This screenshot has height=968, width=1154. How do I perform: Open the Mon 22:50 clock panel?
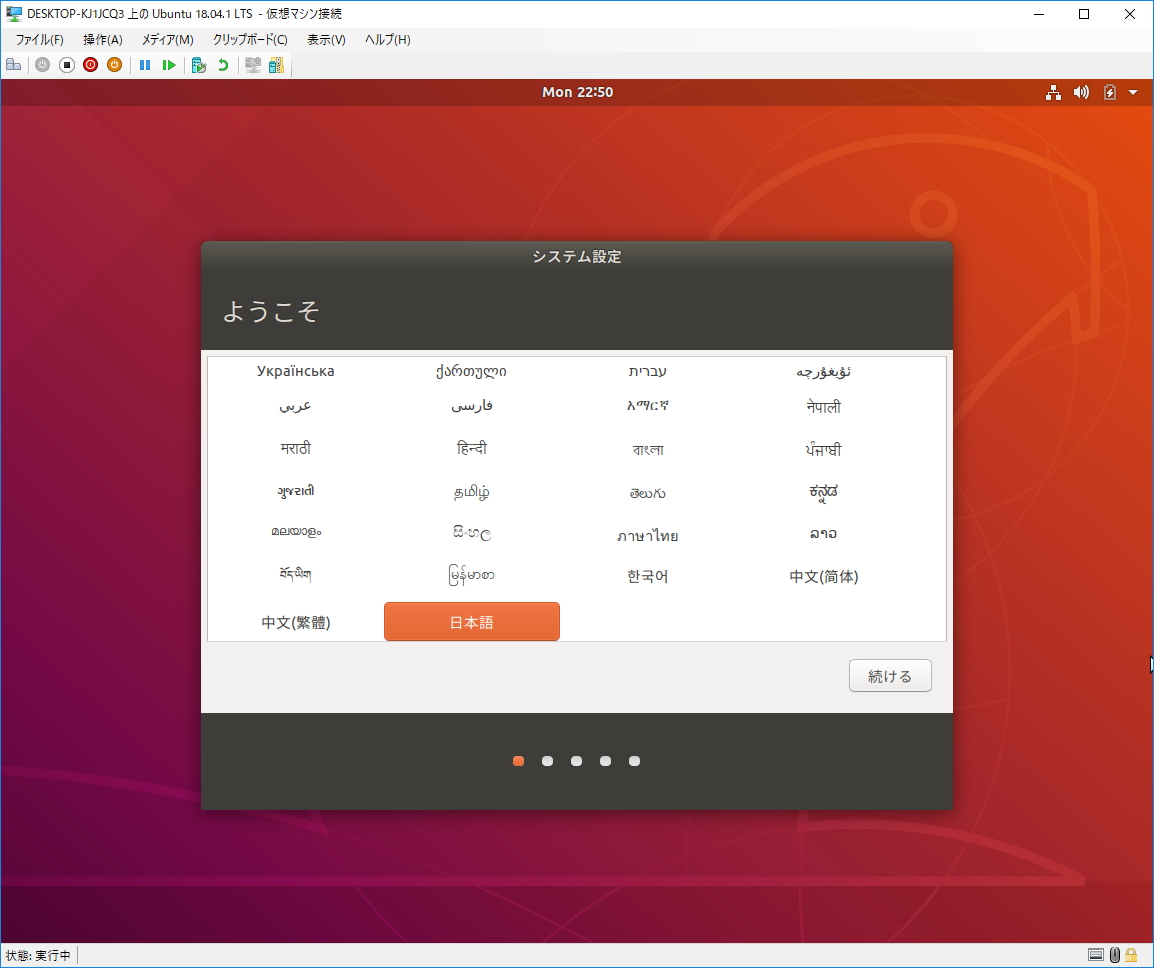point(577,92)
